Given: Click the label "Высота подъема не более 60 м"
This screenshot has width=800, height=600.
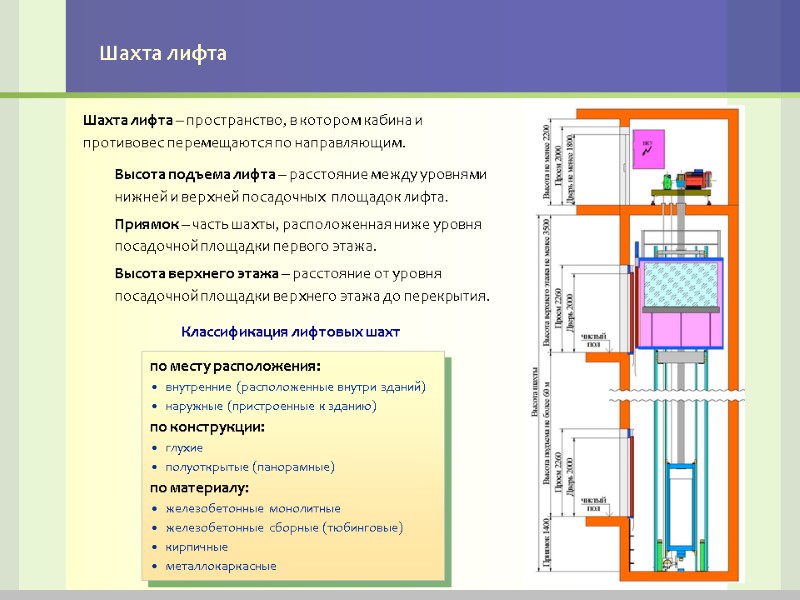Looking at the screenshot, I should 546,433.
